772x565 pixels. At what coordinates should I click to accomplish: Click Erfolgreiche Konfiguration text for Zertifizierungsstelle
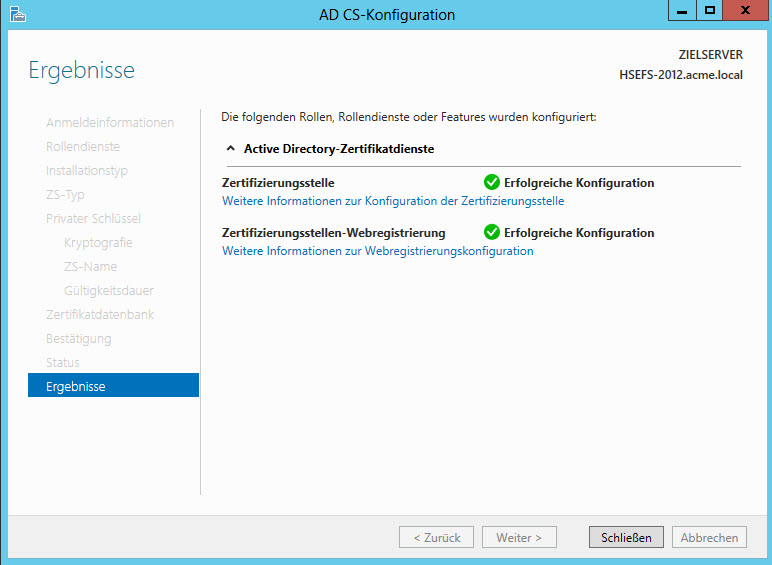pyautogui.click(x=579, y=183)
